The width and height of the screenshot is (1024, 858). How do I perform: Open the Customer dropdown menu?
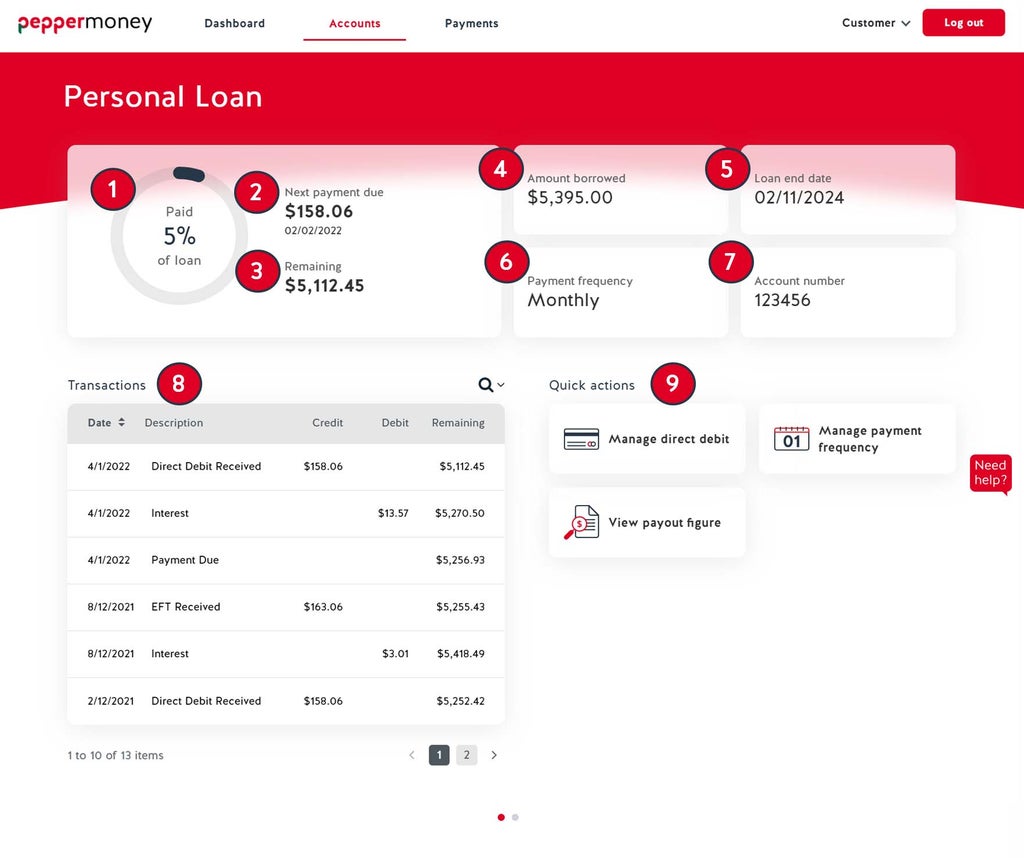pos(875,23)
